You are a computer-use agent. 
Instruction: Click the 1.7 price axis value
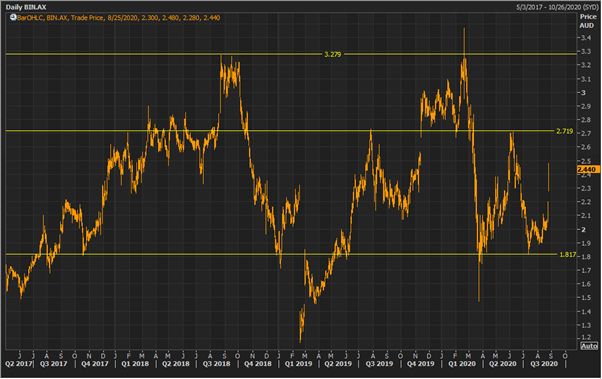click(586, 271)
